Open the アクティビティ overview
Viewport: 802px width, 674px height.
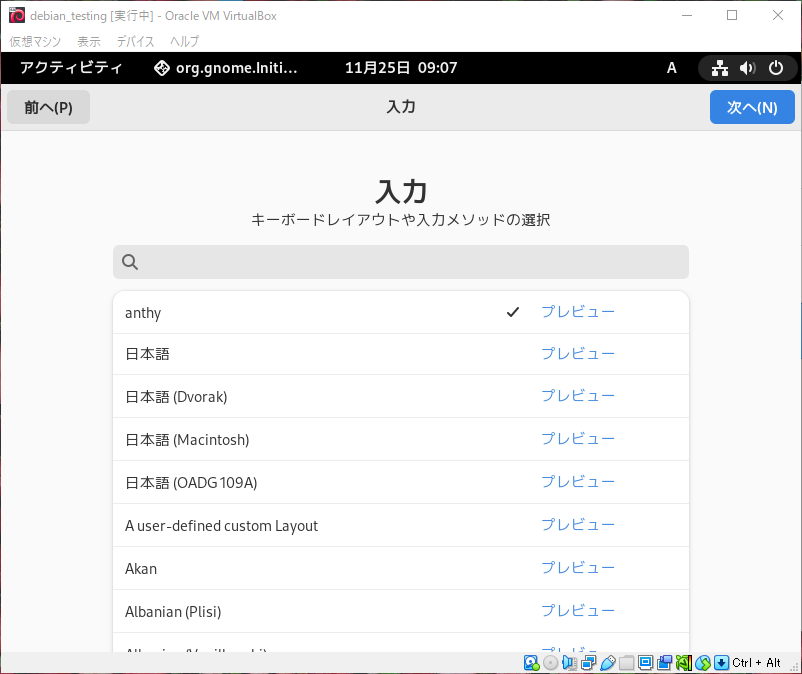click(71, 68)
